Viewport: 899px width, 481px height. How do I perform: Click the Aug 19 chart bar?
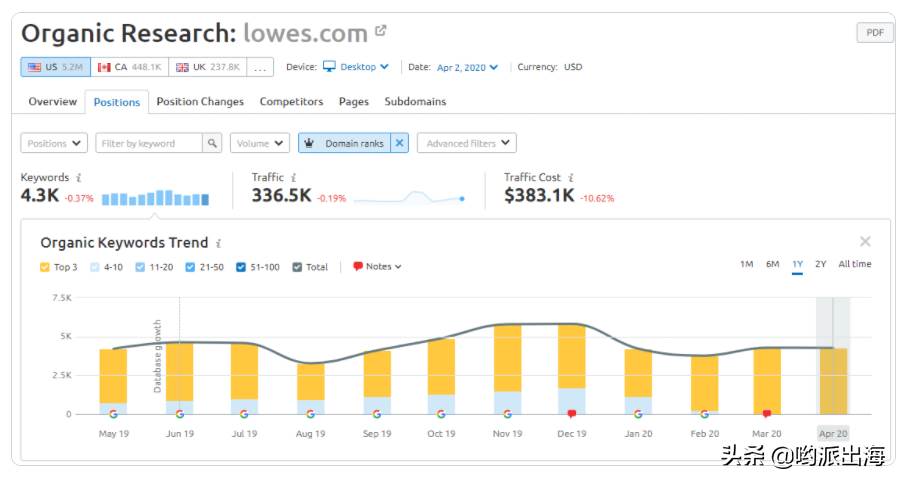pos(311,389)
